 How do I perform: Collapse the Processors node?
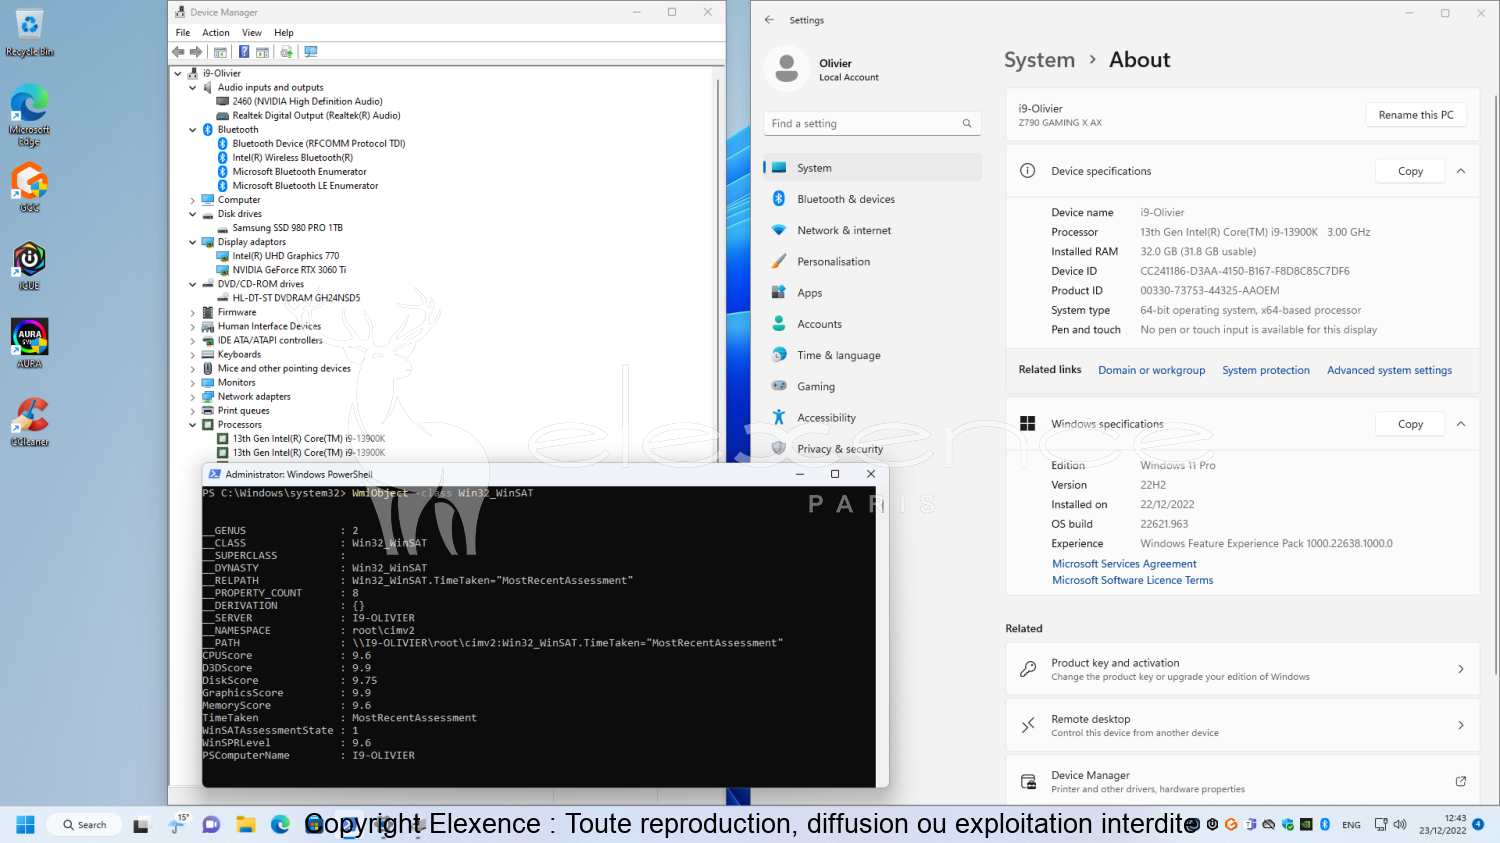click(x=193, y=425)
